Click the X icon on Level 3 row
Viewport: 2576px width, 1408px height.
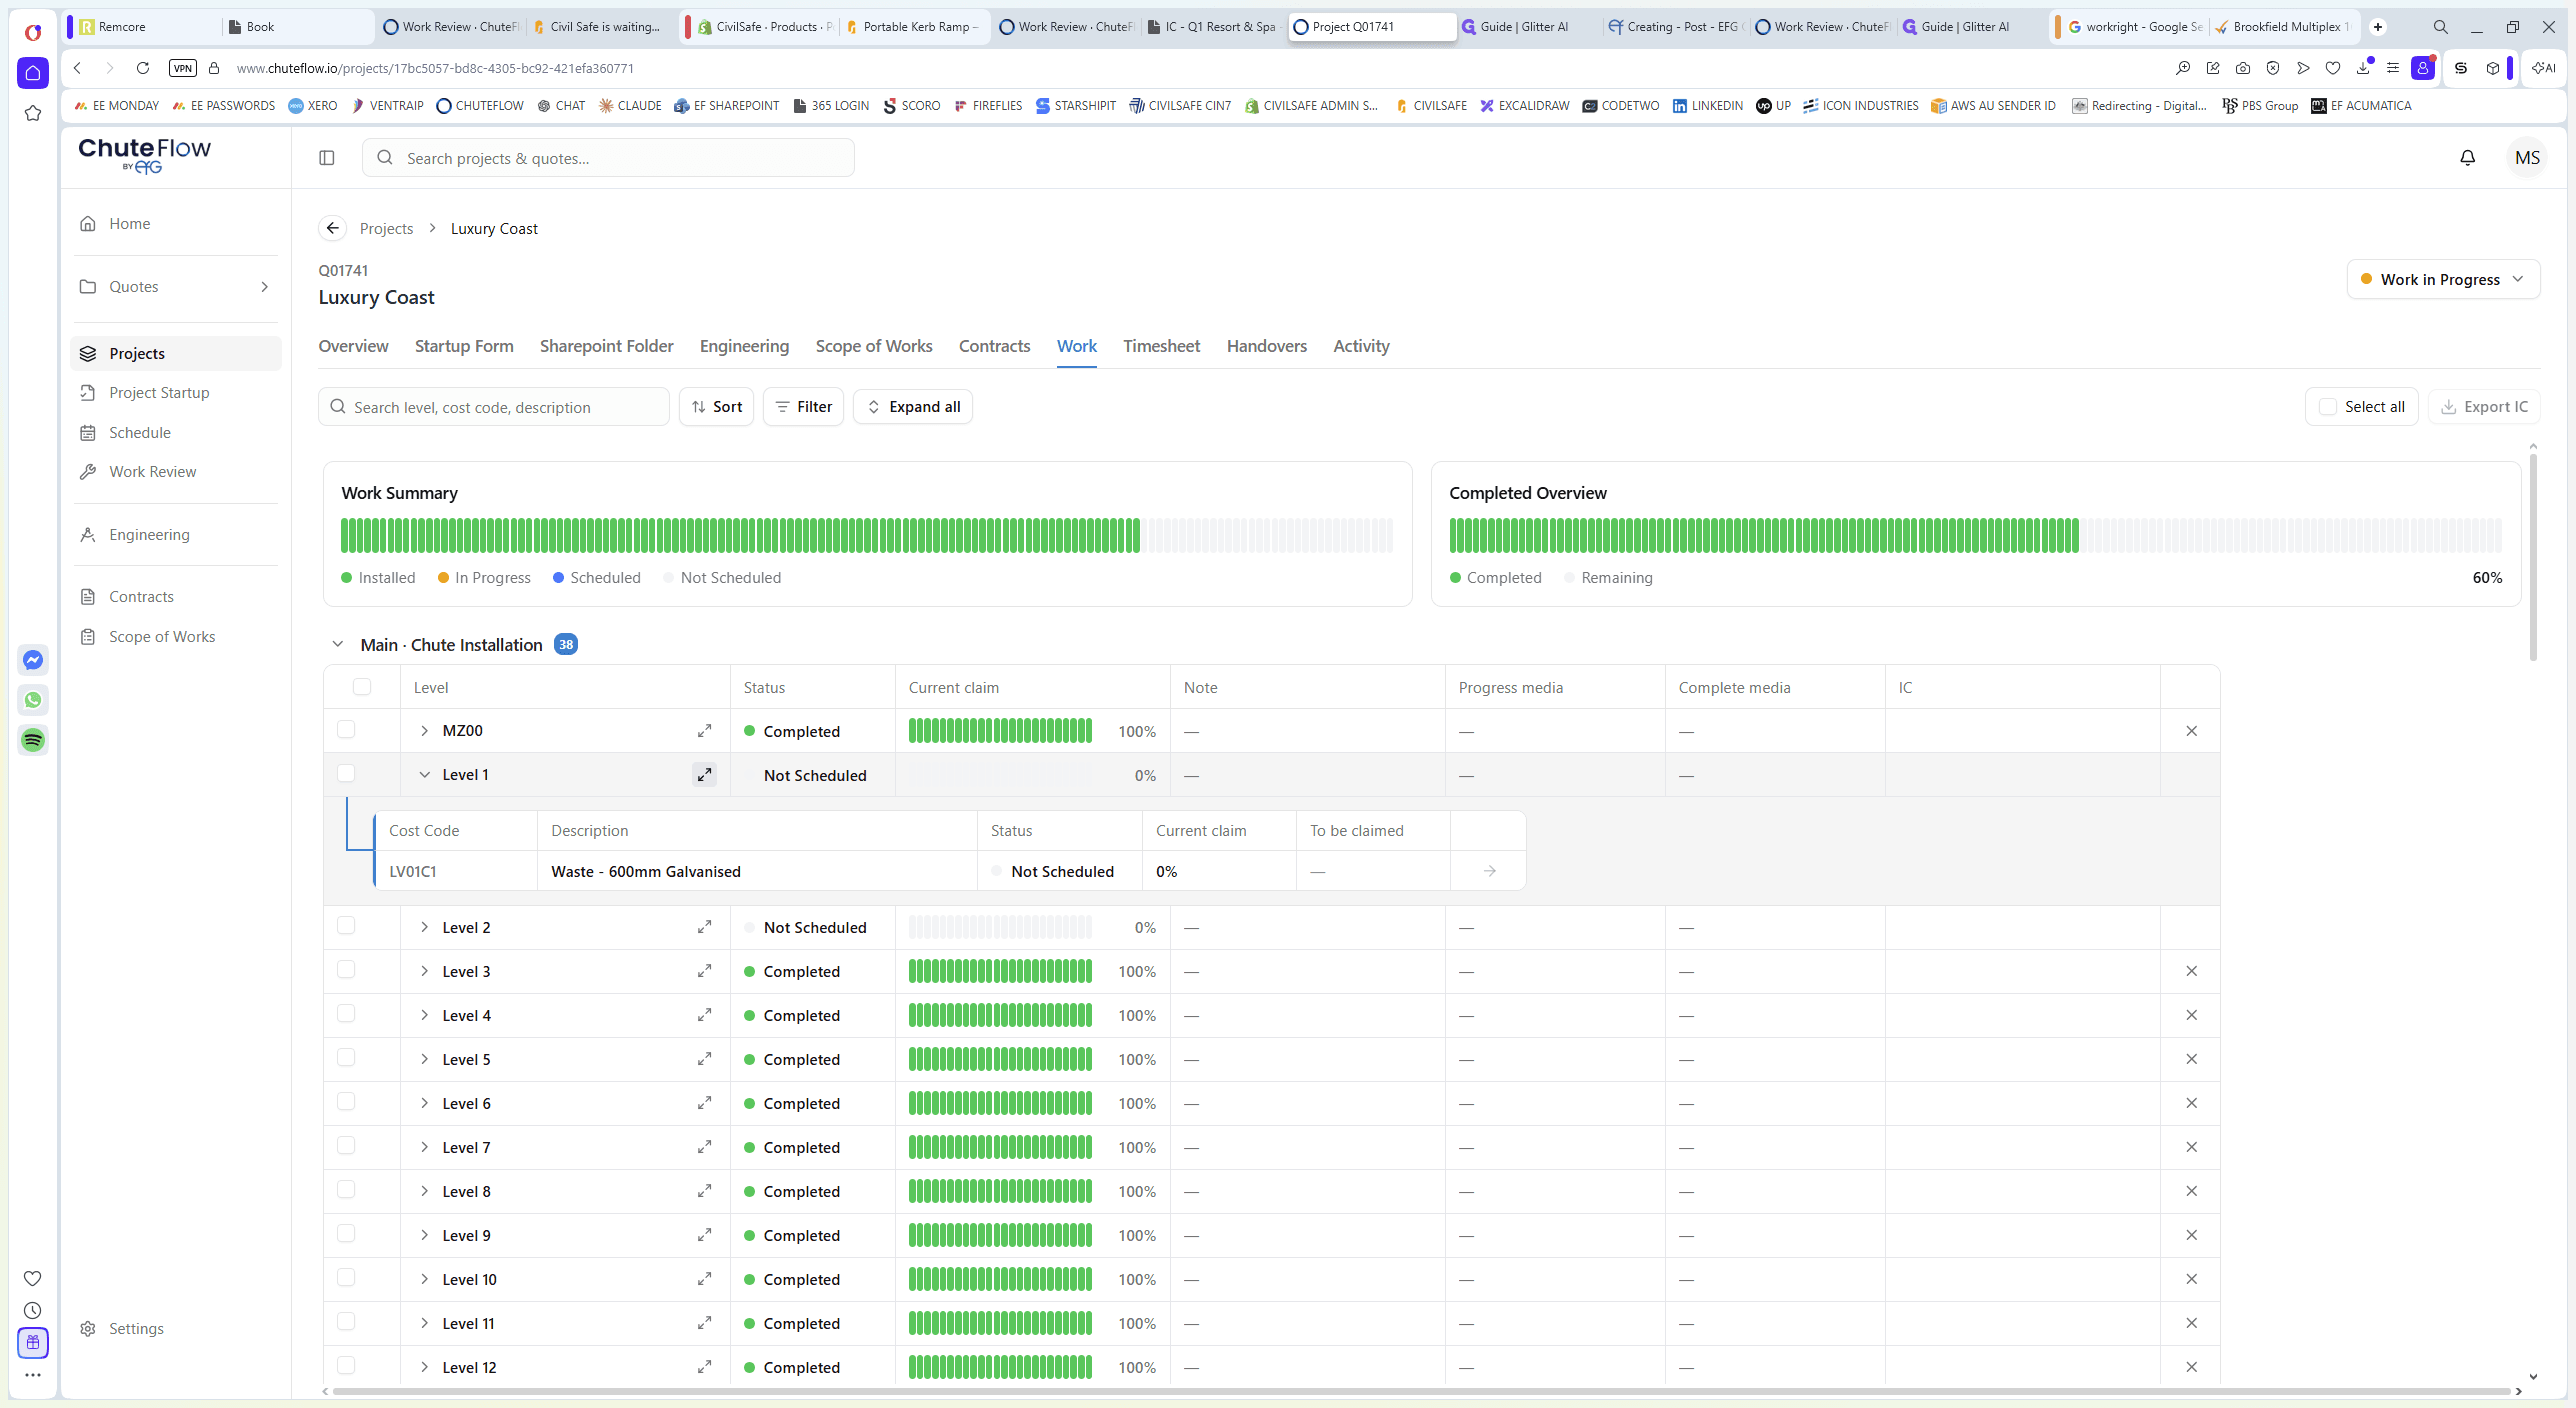pyautogui.click(x=2191, y=971)
